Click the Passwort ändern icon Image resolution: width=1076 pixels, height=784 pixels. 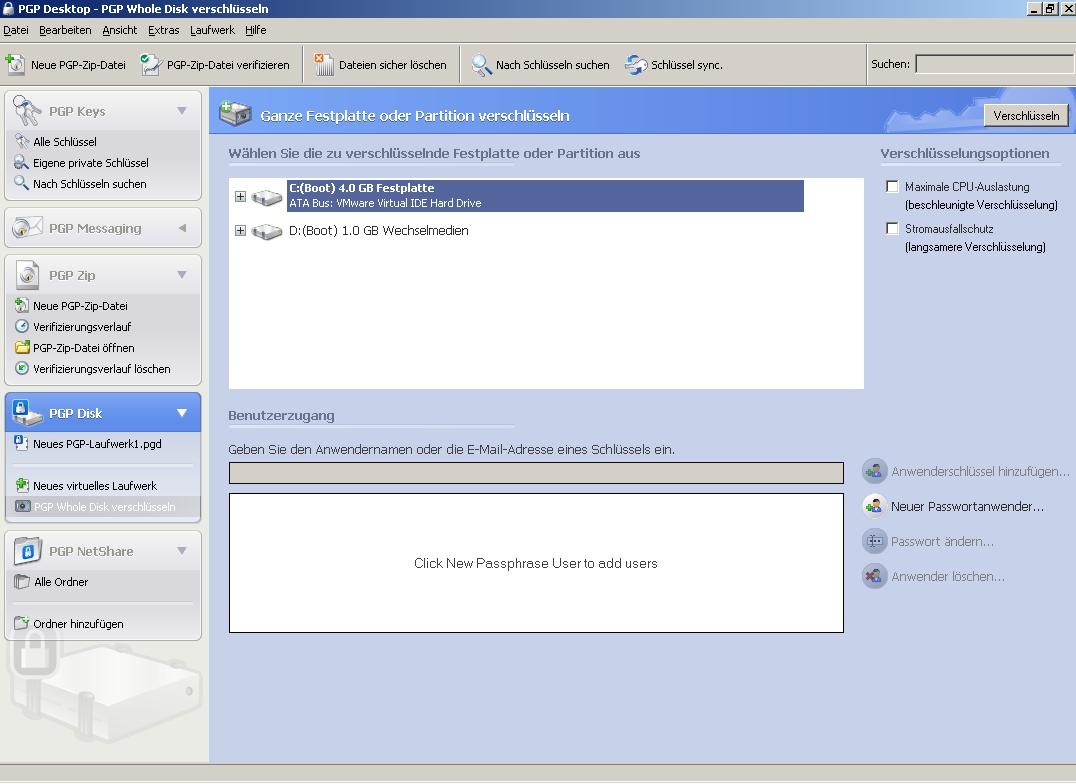[x=874, y=541]
